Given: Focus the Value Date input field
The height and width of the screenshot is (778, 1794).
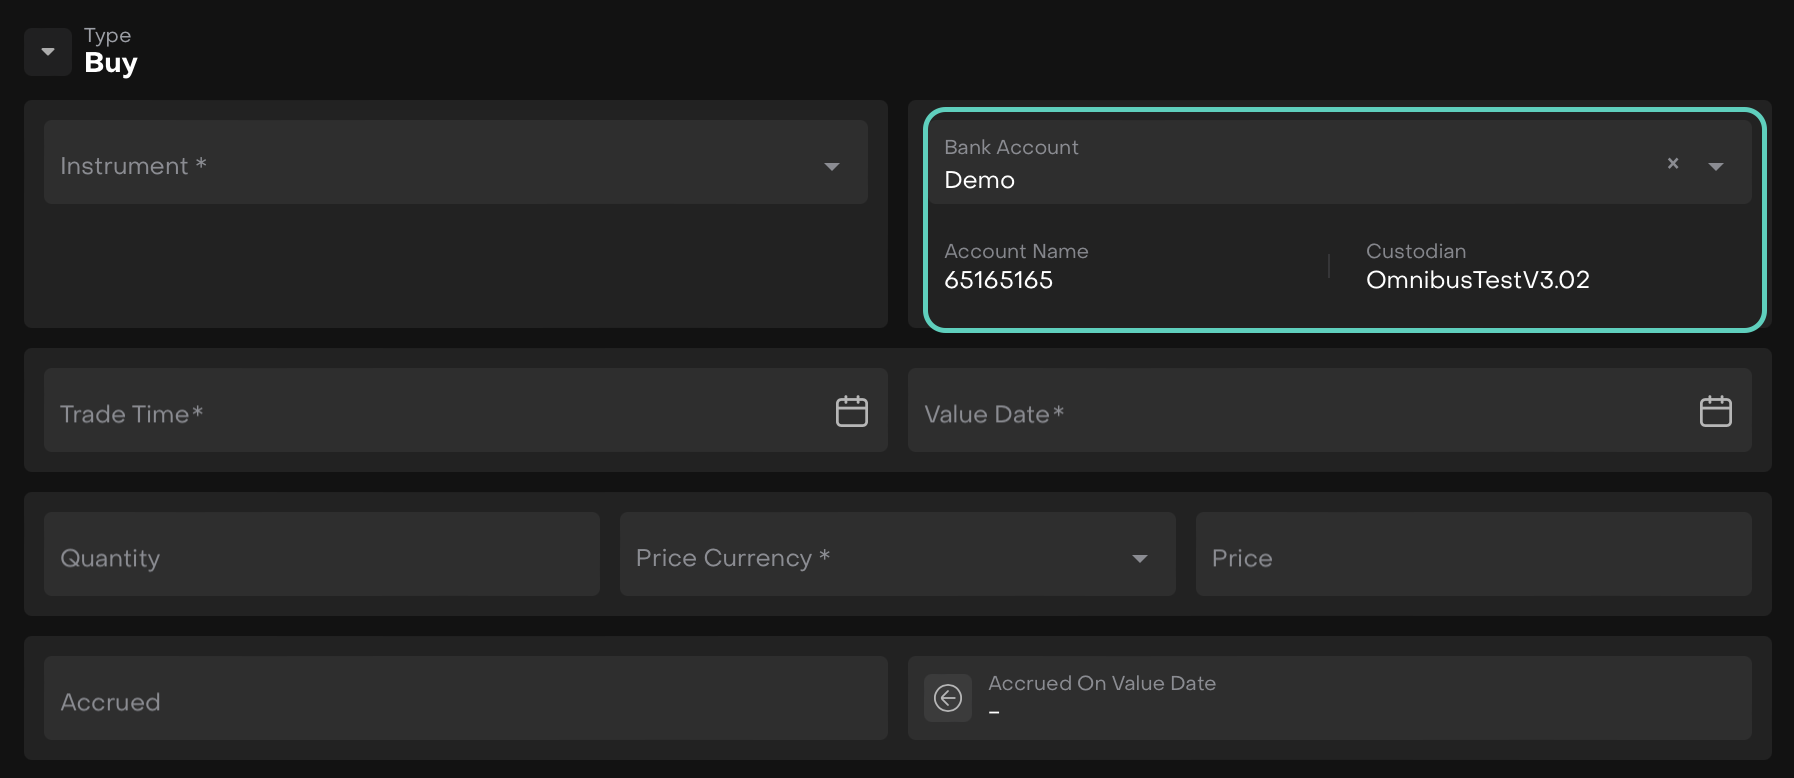Looking at the screenshot, I should point(1290,412).
